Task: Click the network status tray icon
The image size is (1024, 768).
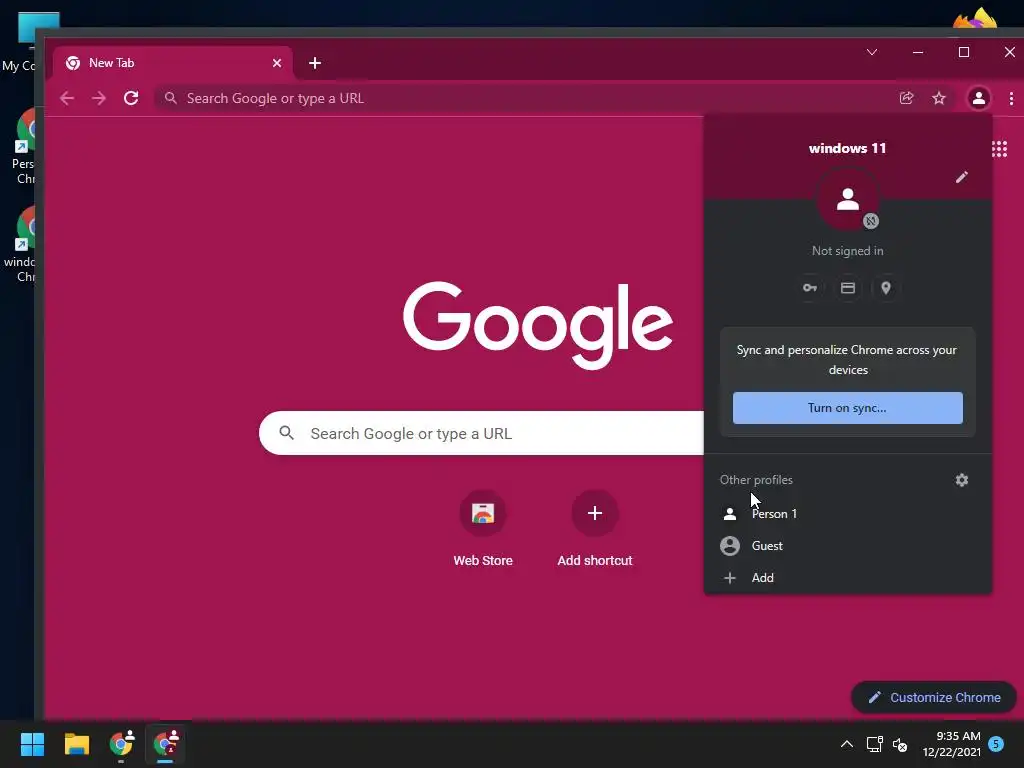Action: [x=874, y=744]
